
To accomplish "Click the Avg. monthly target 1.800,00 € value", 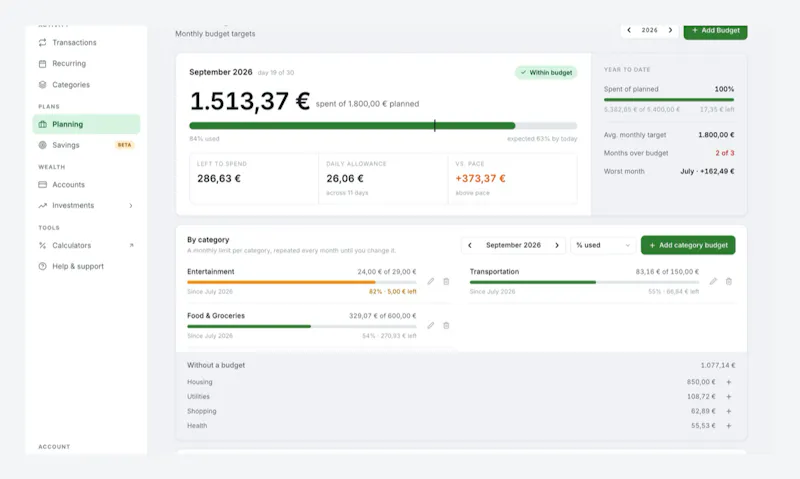I will (x=716, y=135).
